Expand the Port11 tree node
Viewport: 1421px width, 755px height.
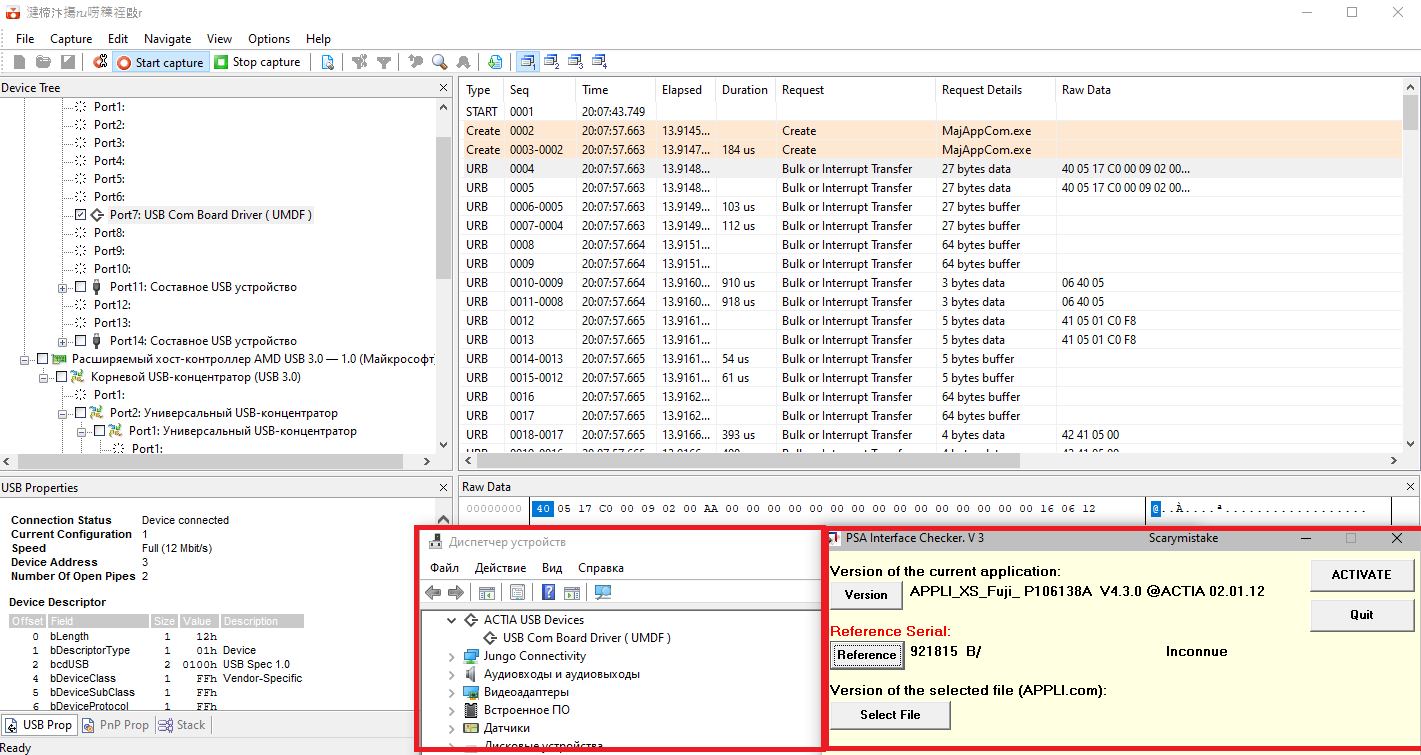pyautogui.click(x=62, y=288)
